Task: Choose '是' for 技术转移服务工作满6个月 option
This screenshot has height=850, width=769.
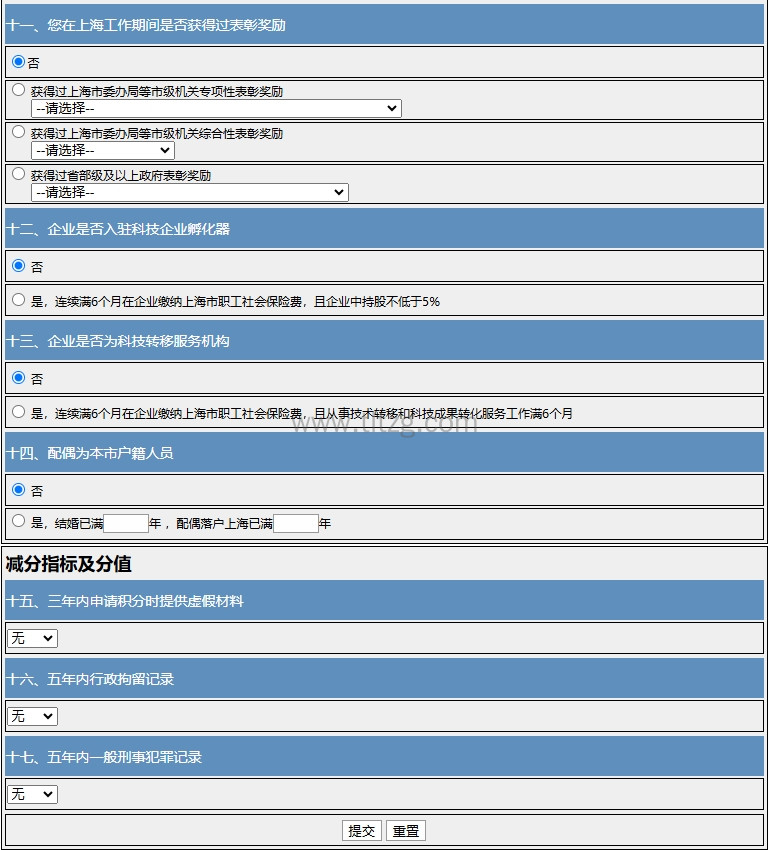Action: pos(18,412)
